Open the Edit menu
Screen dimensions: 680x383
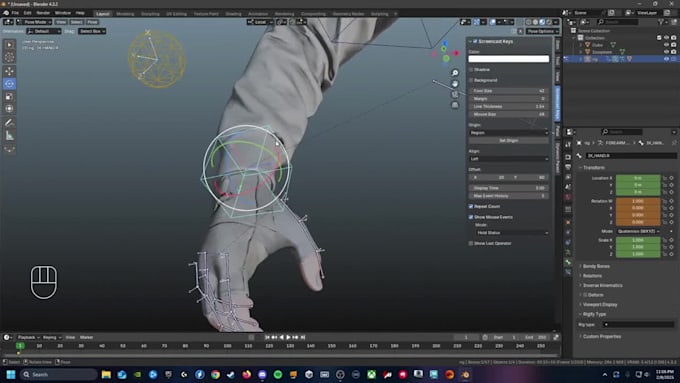27,13
